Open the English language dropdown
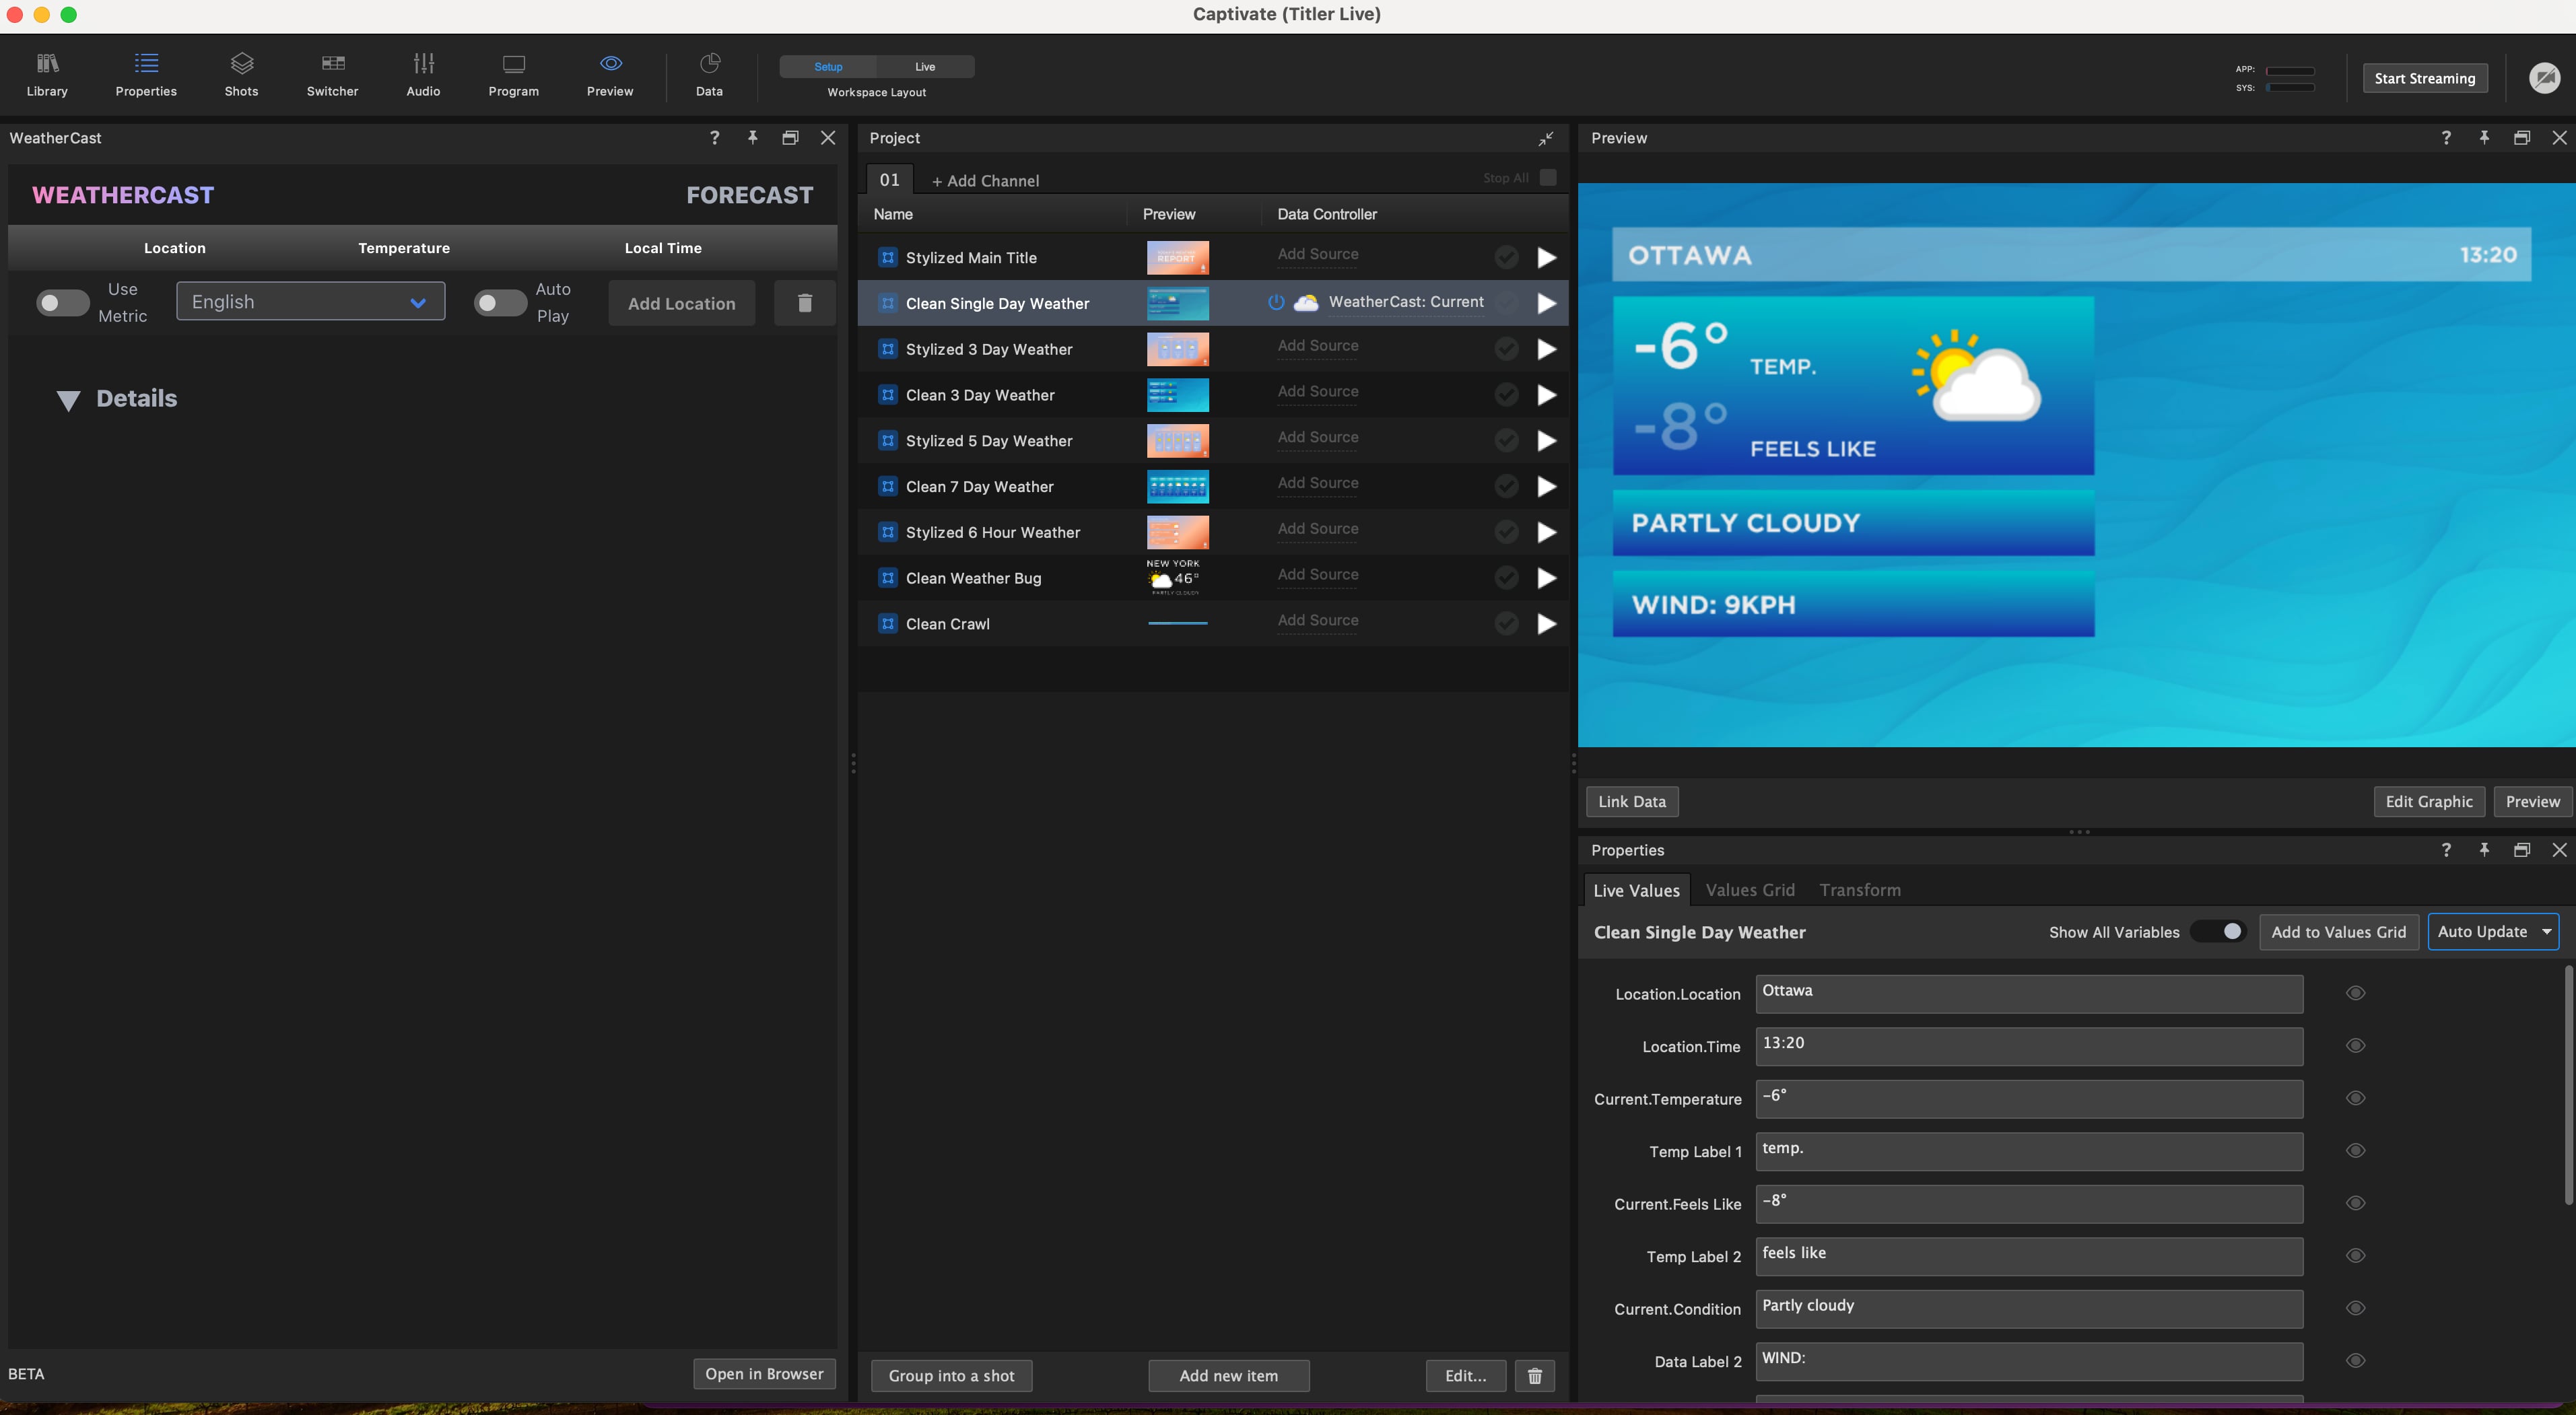This screenshot has height=1415, width=2576. (311, 302)
